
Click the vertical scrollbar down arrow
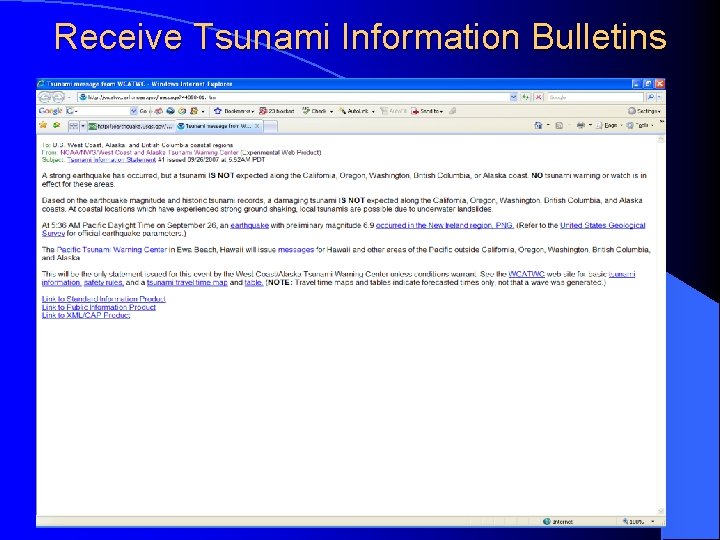(661, 511)
